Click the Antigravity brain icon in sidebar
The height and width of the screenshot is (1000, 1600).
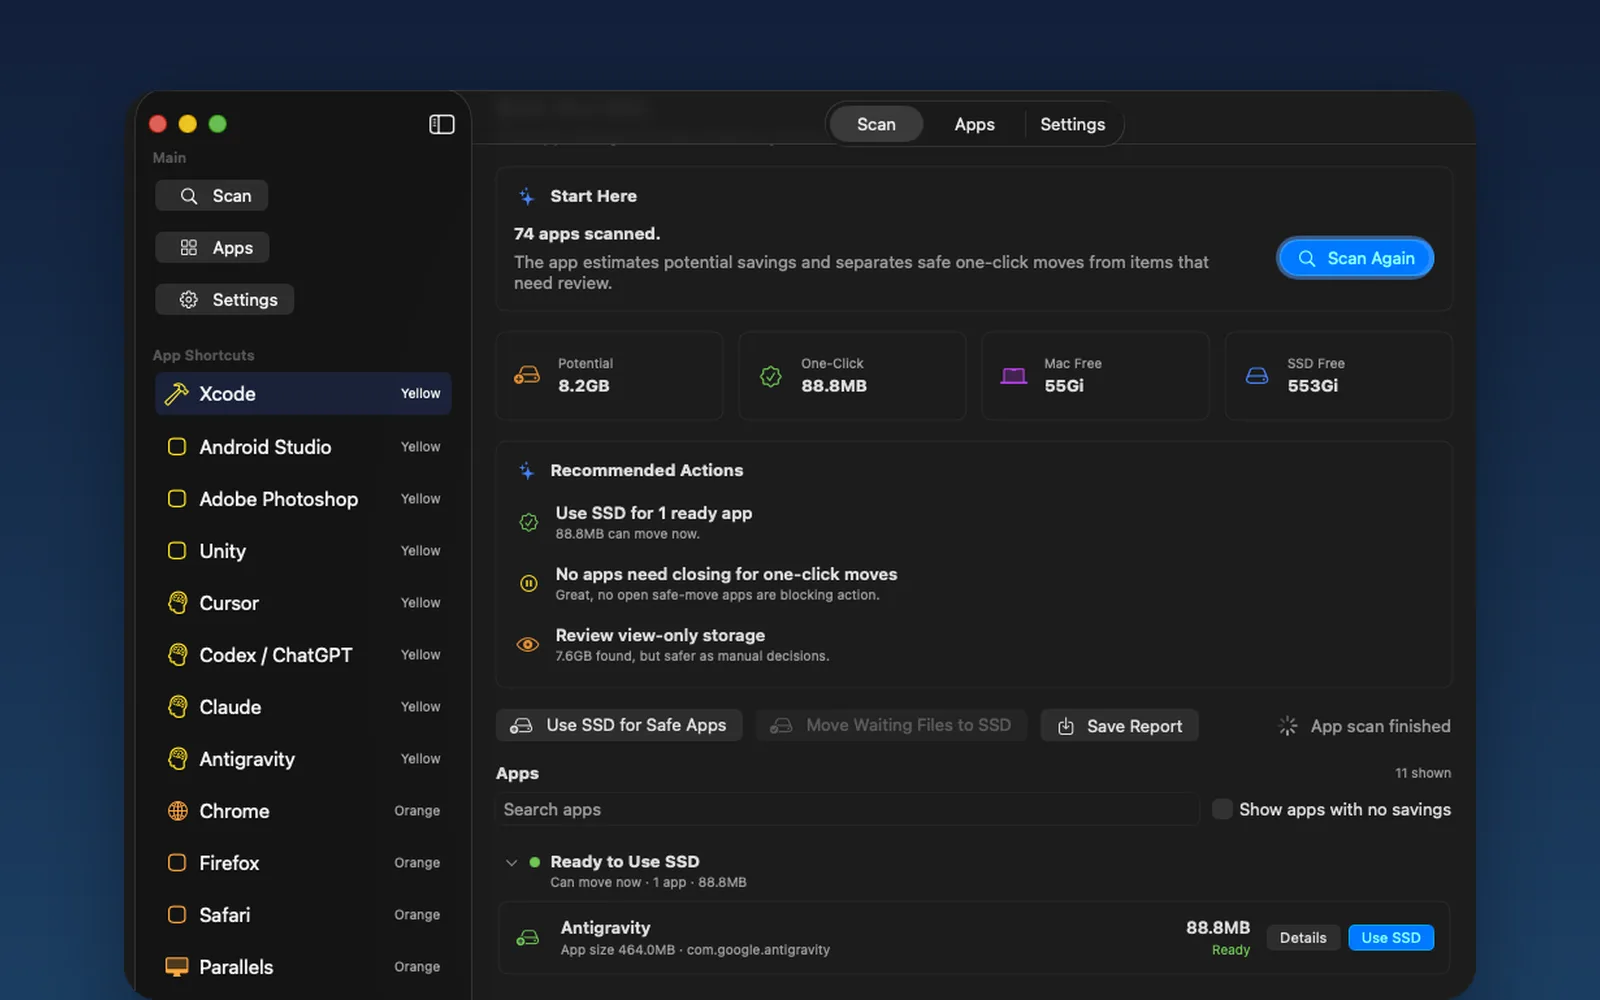point(177,759)
